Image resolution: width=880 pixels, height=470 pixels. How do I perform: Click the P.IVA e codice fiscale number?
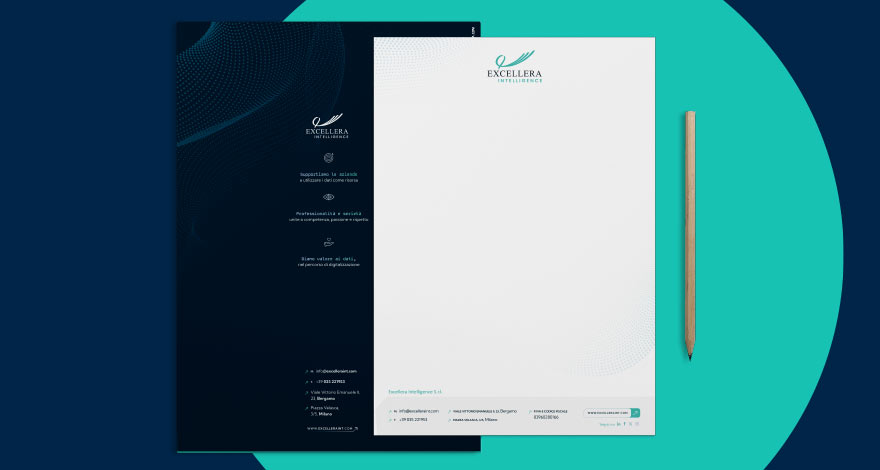click(546, 417)
